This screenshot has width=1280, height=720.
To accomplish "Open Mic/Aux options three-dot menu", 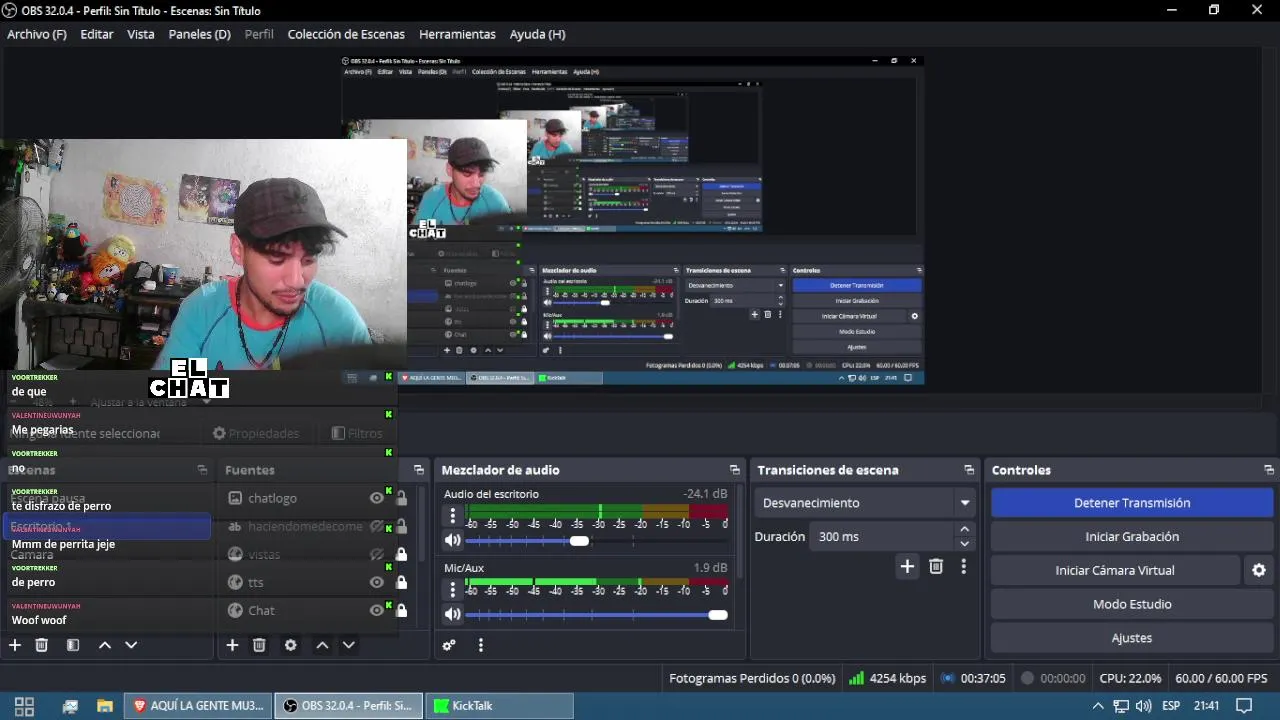I will tap(453, 590).
